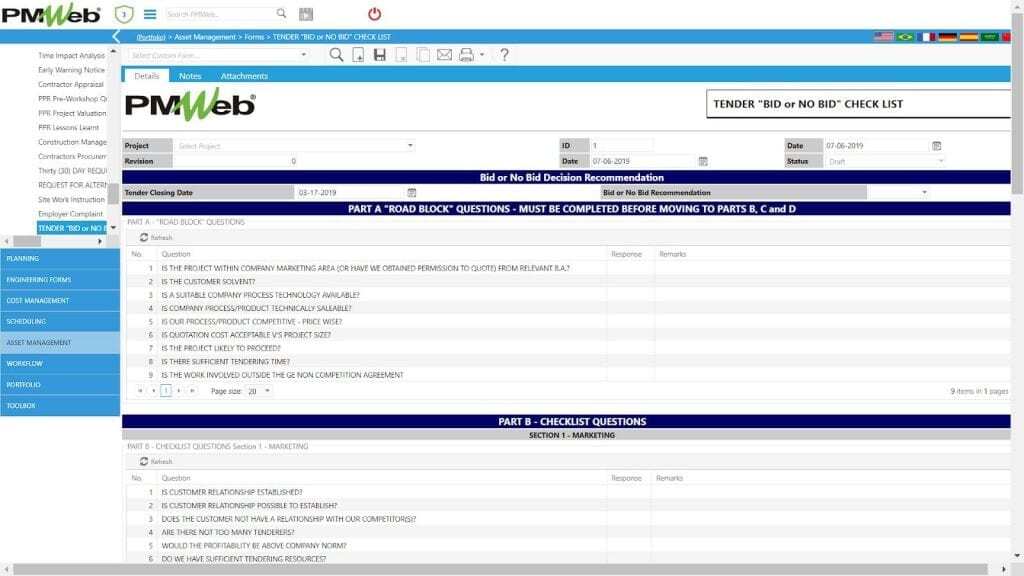Open Bid or No Bid Recommendation dropdown
Screen dimensions: 1024x576
pos(924,193)
